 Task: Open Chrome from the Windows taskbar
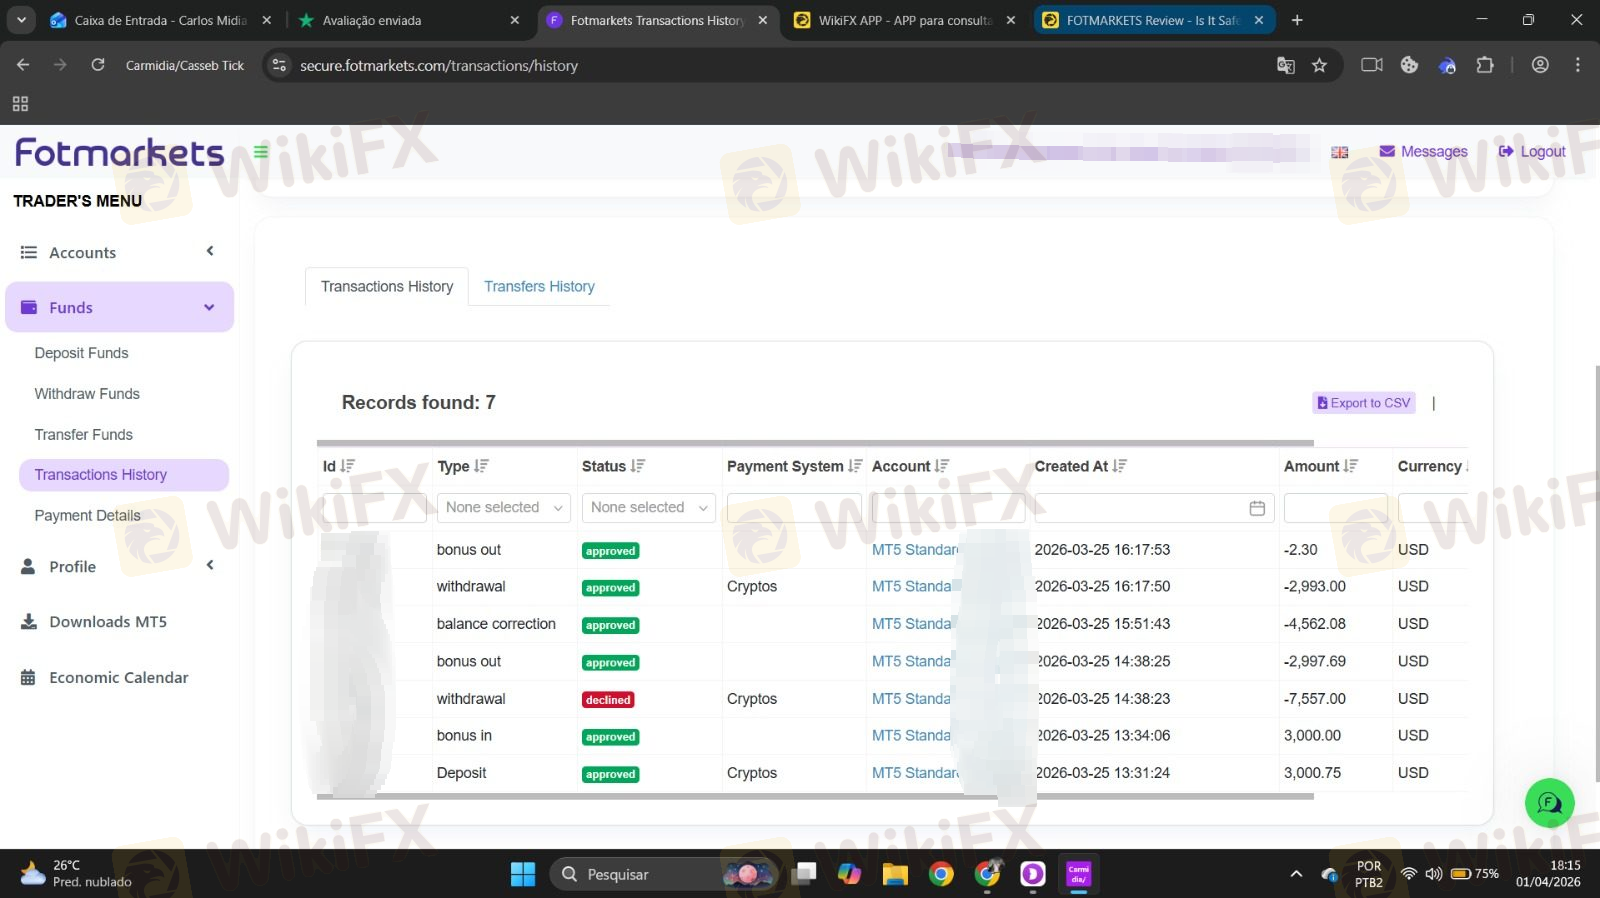pos(941,875)
